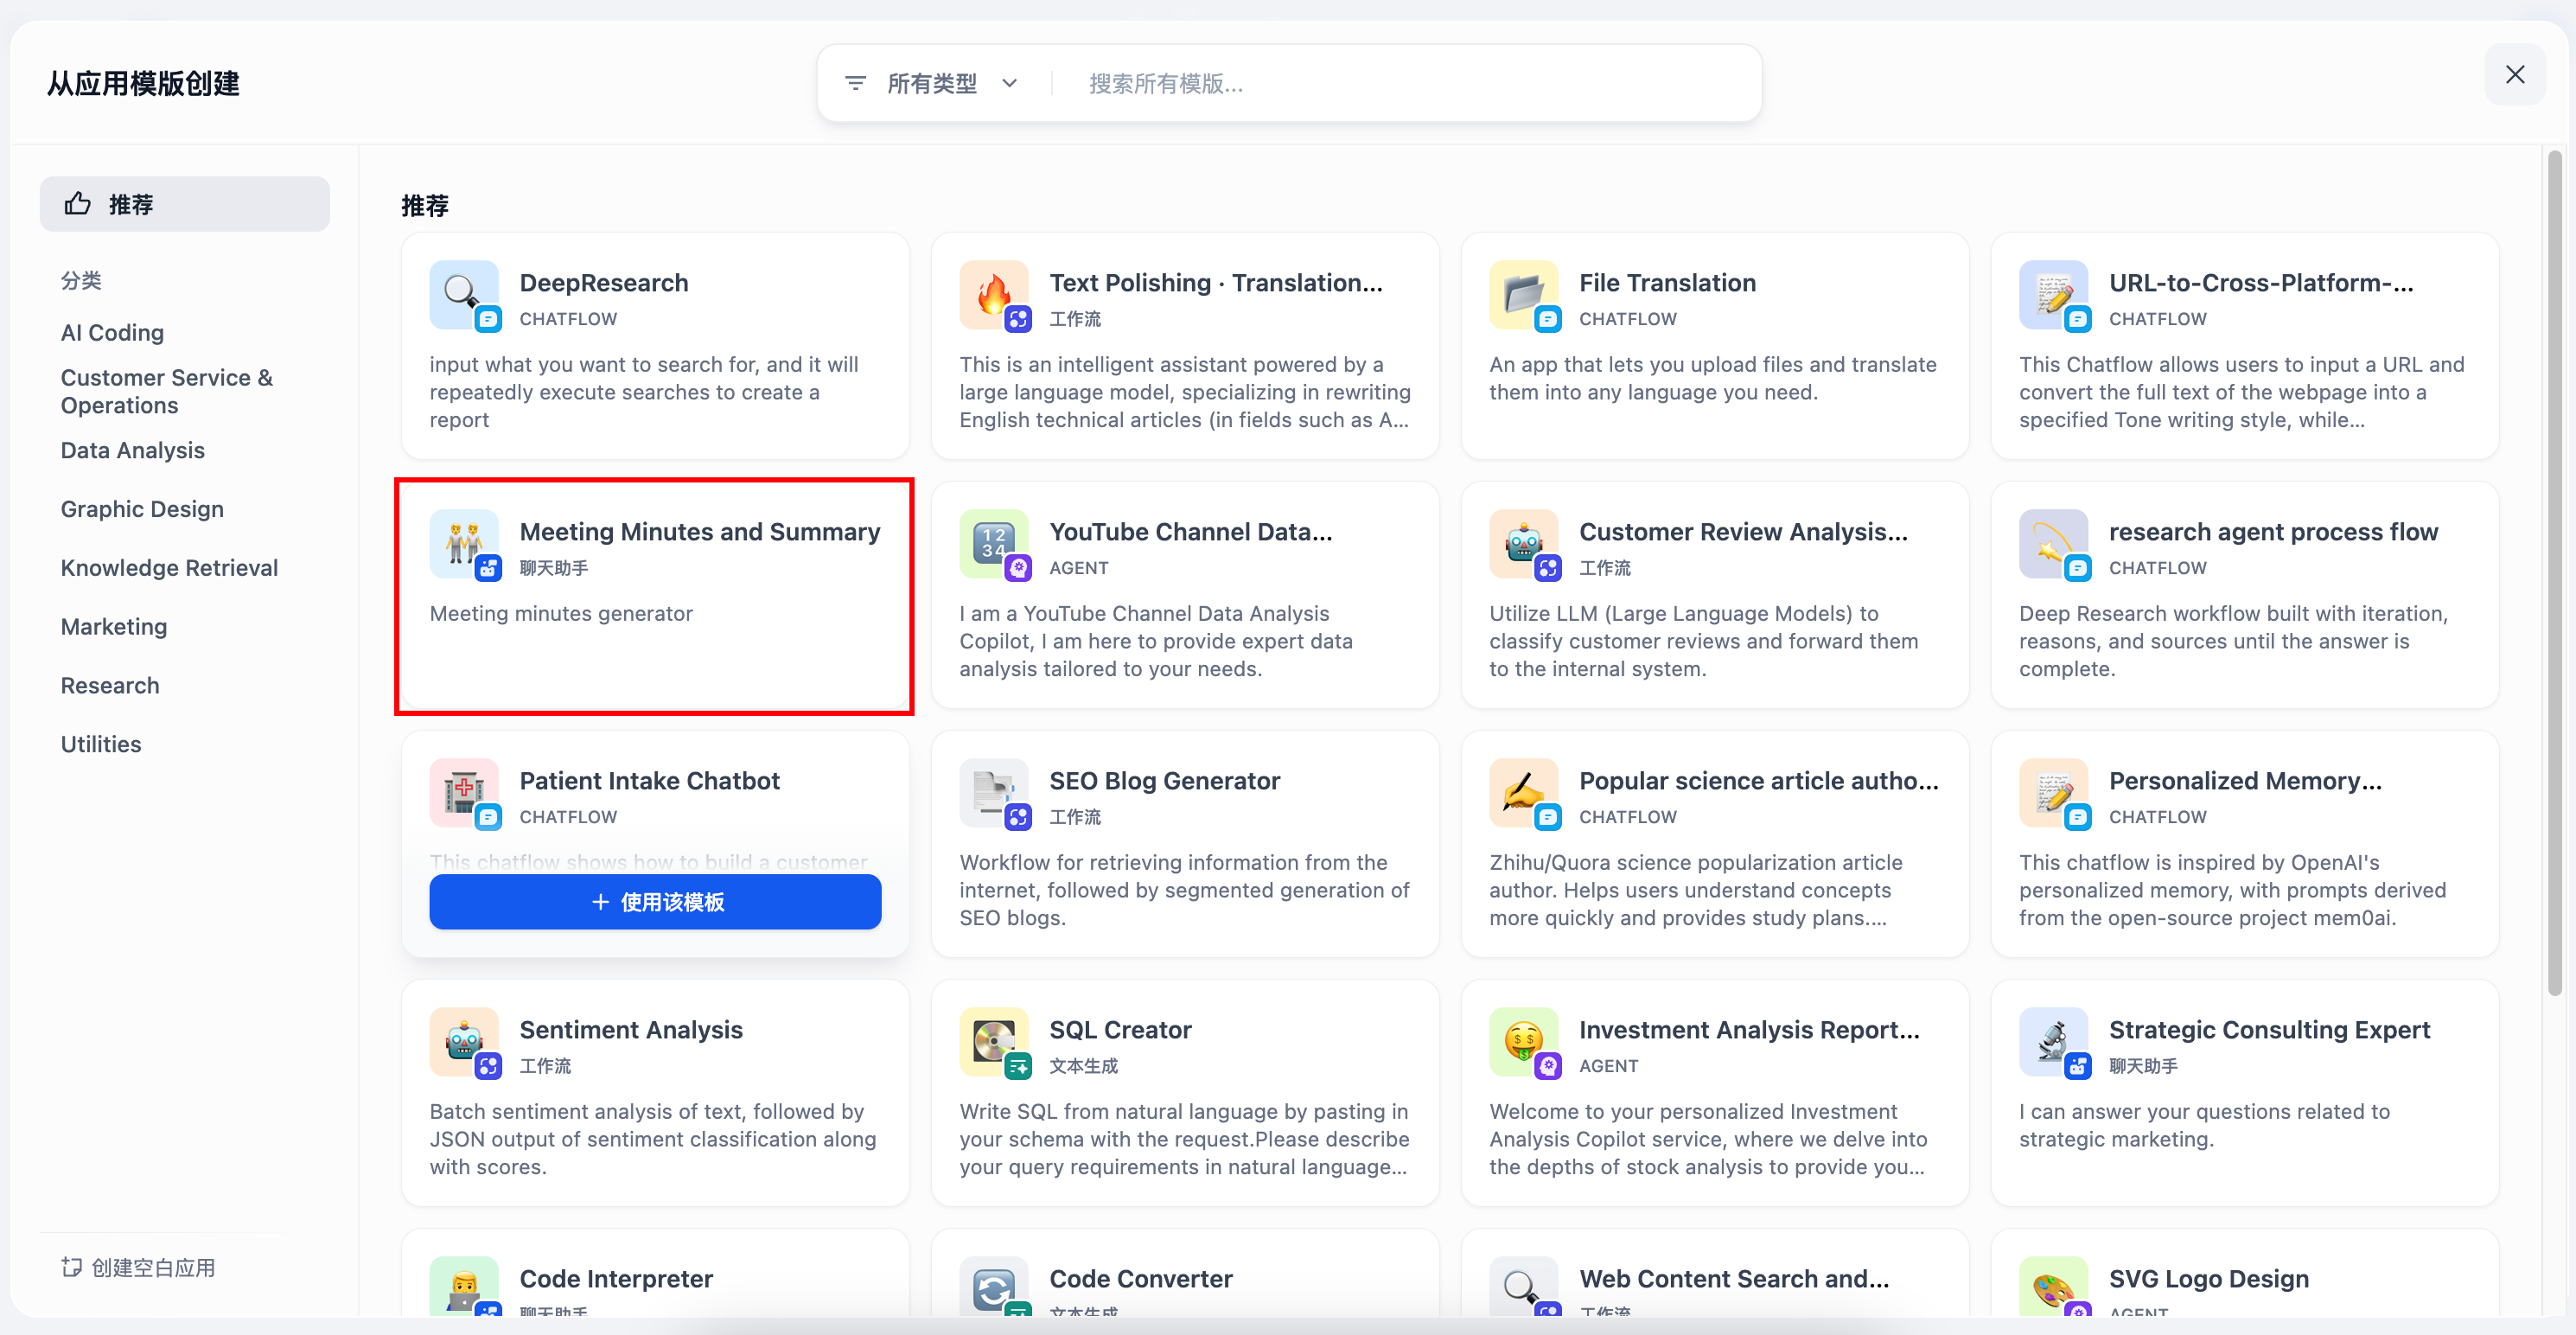Click the Patient Intake Chatbot hospital icon
Viewport: 2576px width, 1335px height.
tap(463, 793)
